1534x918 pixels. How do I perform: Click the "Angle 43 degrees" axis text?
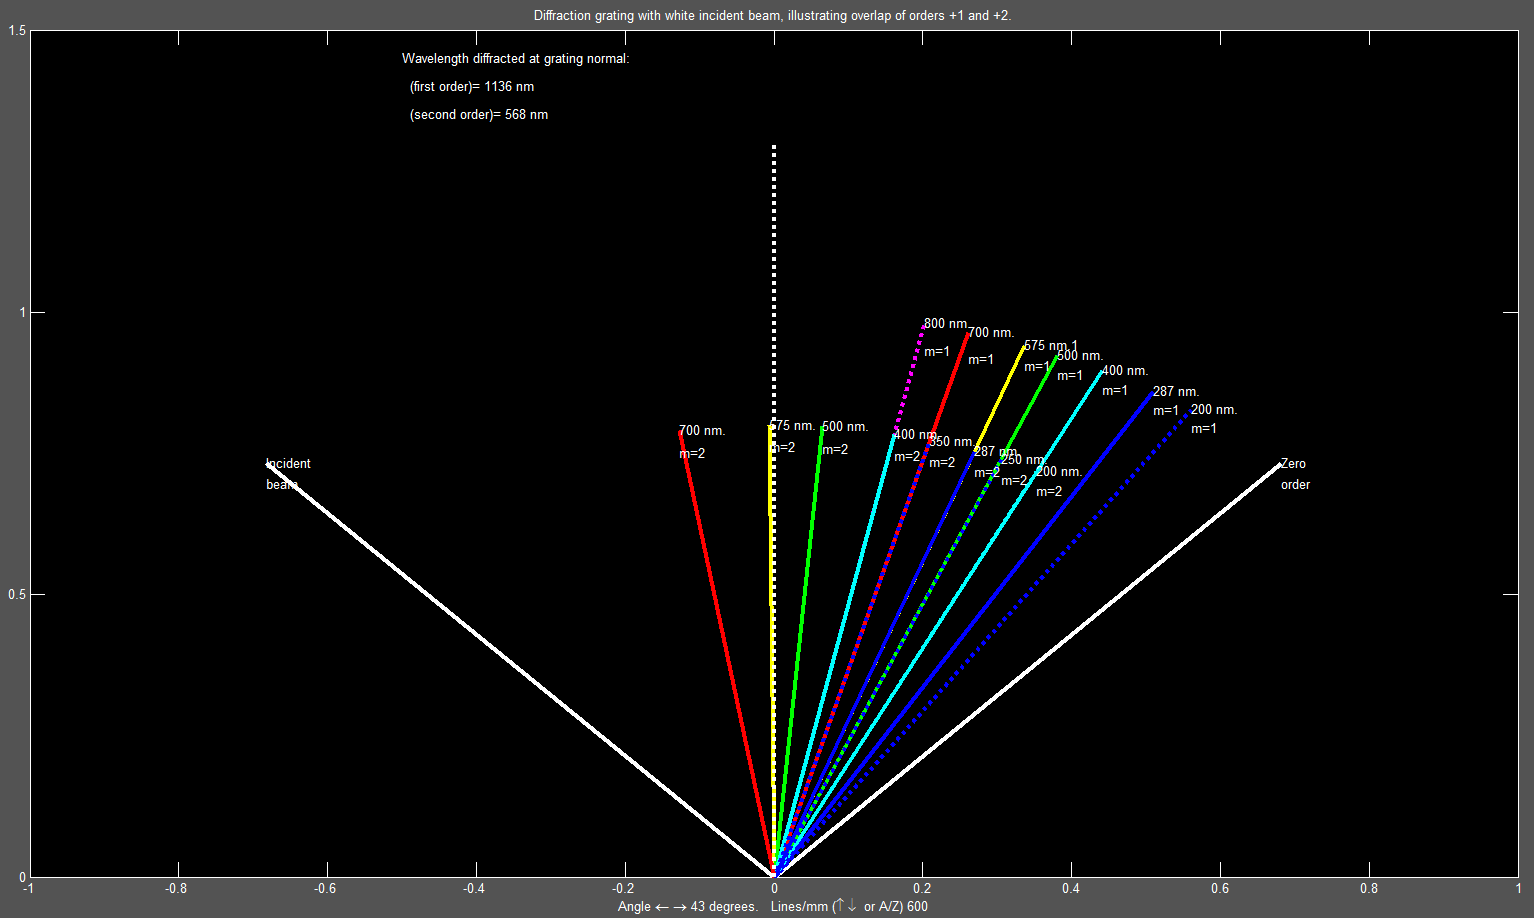[687, 907]
